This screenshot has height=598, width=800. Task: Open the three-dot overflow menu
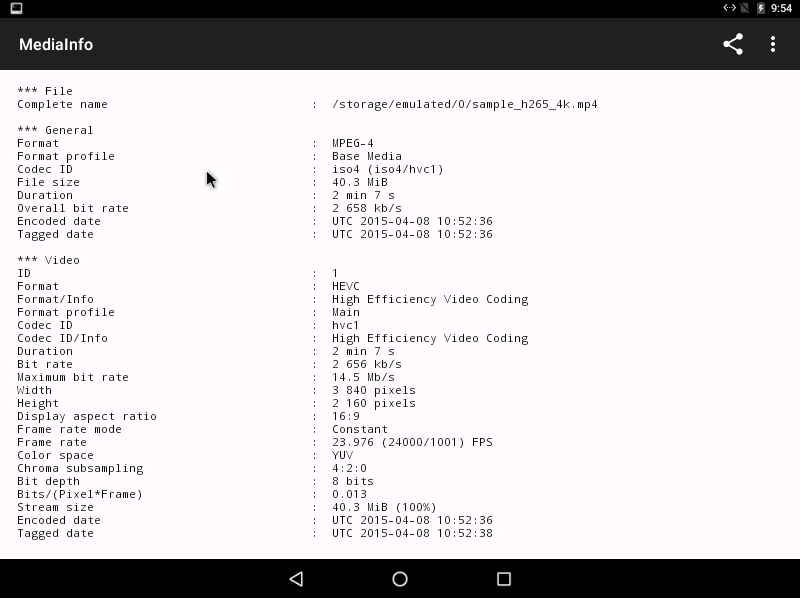[x=773, y=44]
